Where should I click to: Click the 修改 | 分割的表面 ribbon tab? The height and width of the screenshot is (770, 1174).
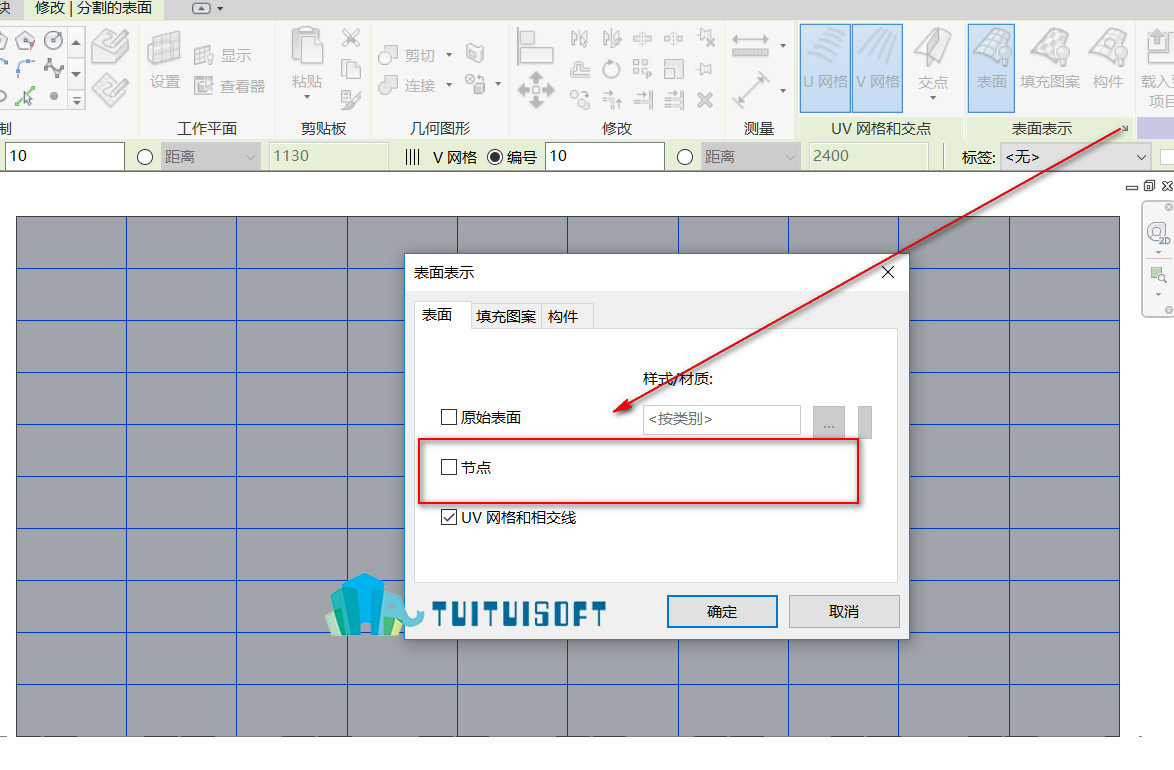coord(94,8)
